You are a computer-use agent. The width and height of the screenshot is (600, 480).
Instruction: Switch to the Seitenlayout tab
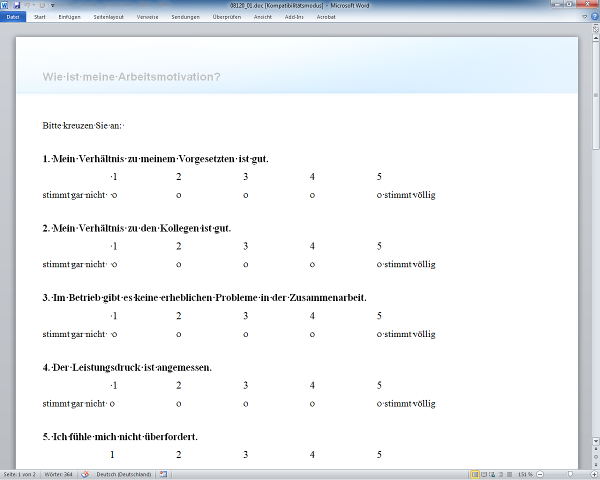110,16
